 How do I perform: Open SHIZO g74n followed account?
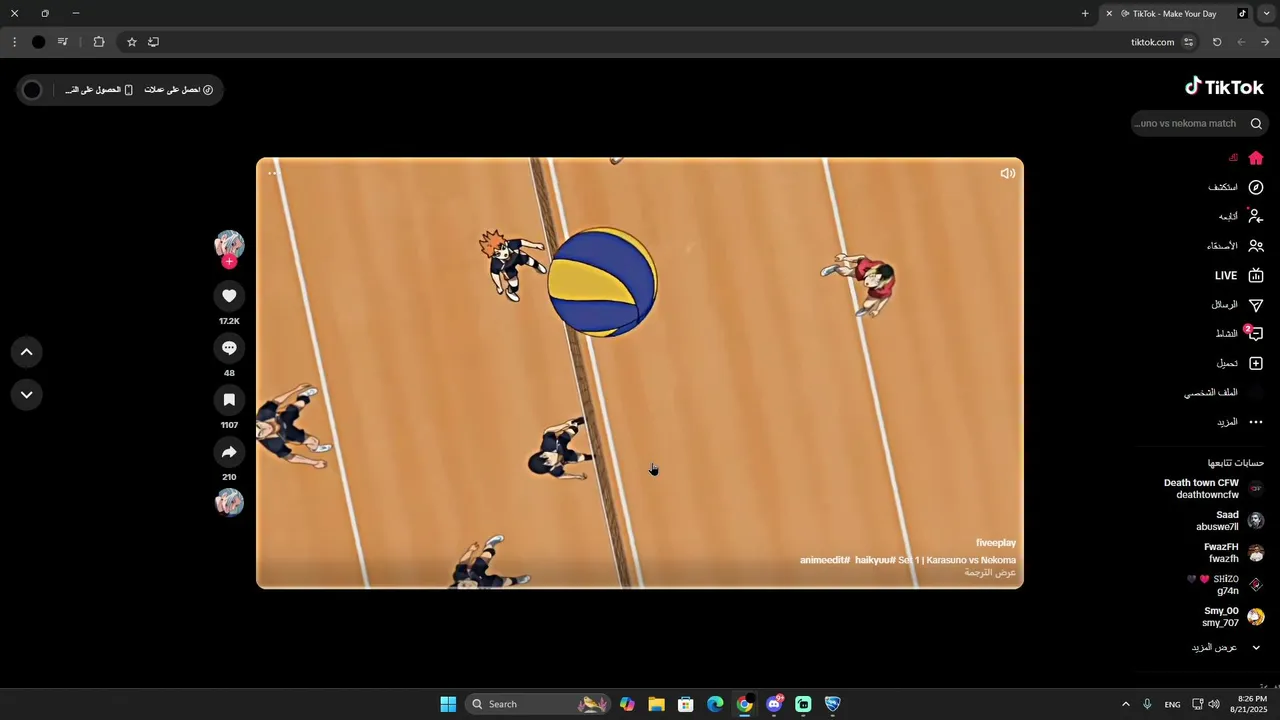click(1226, 585)
